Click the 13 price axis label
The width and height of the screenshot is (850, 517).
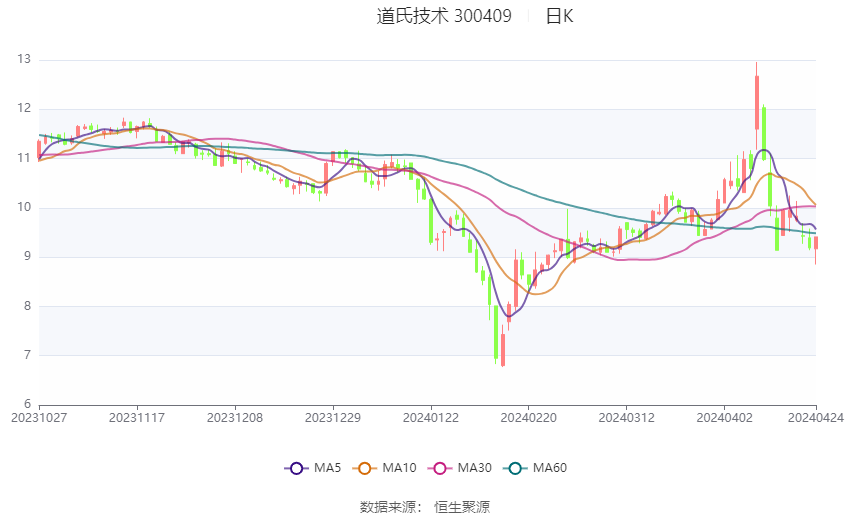(24, 59)
